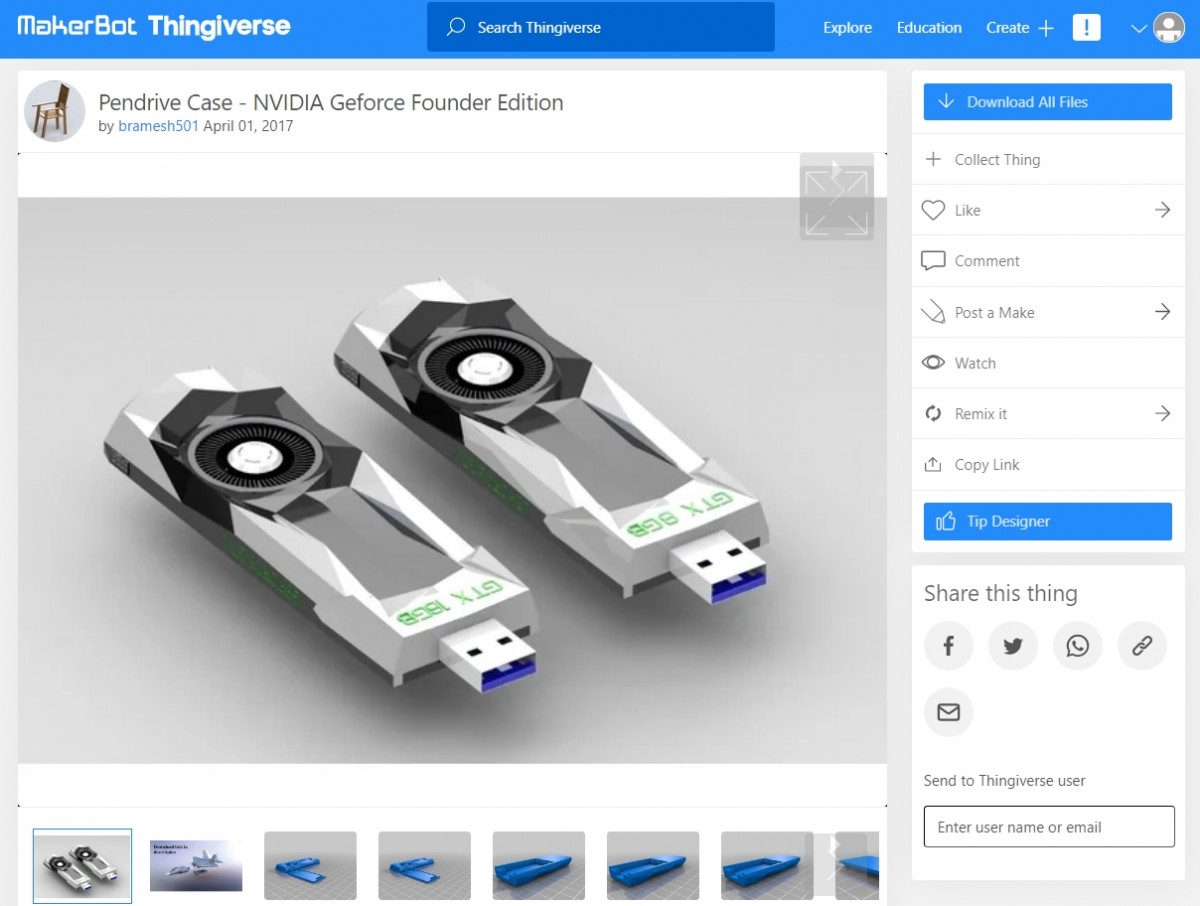Share by email envelope icon
The width and height of the screenshot is (1200, 906).
click(948, 712)
